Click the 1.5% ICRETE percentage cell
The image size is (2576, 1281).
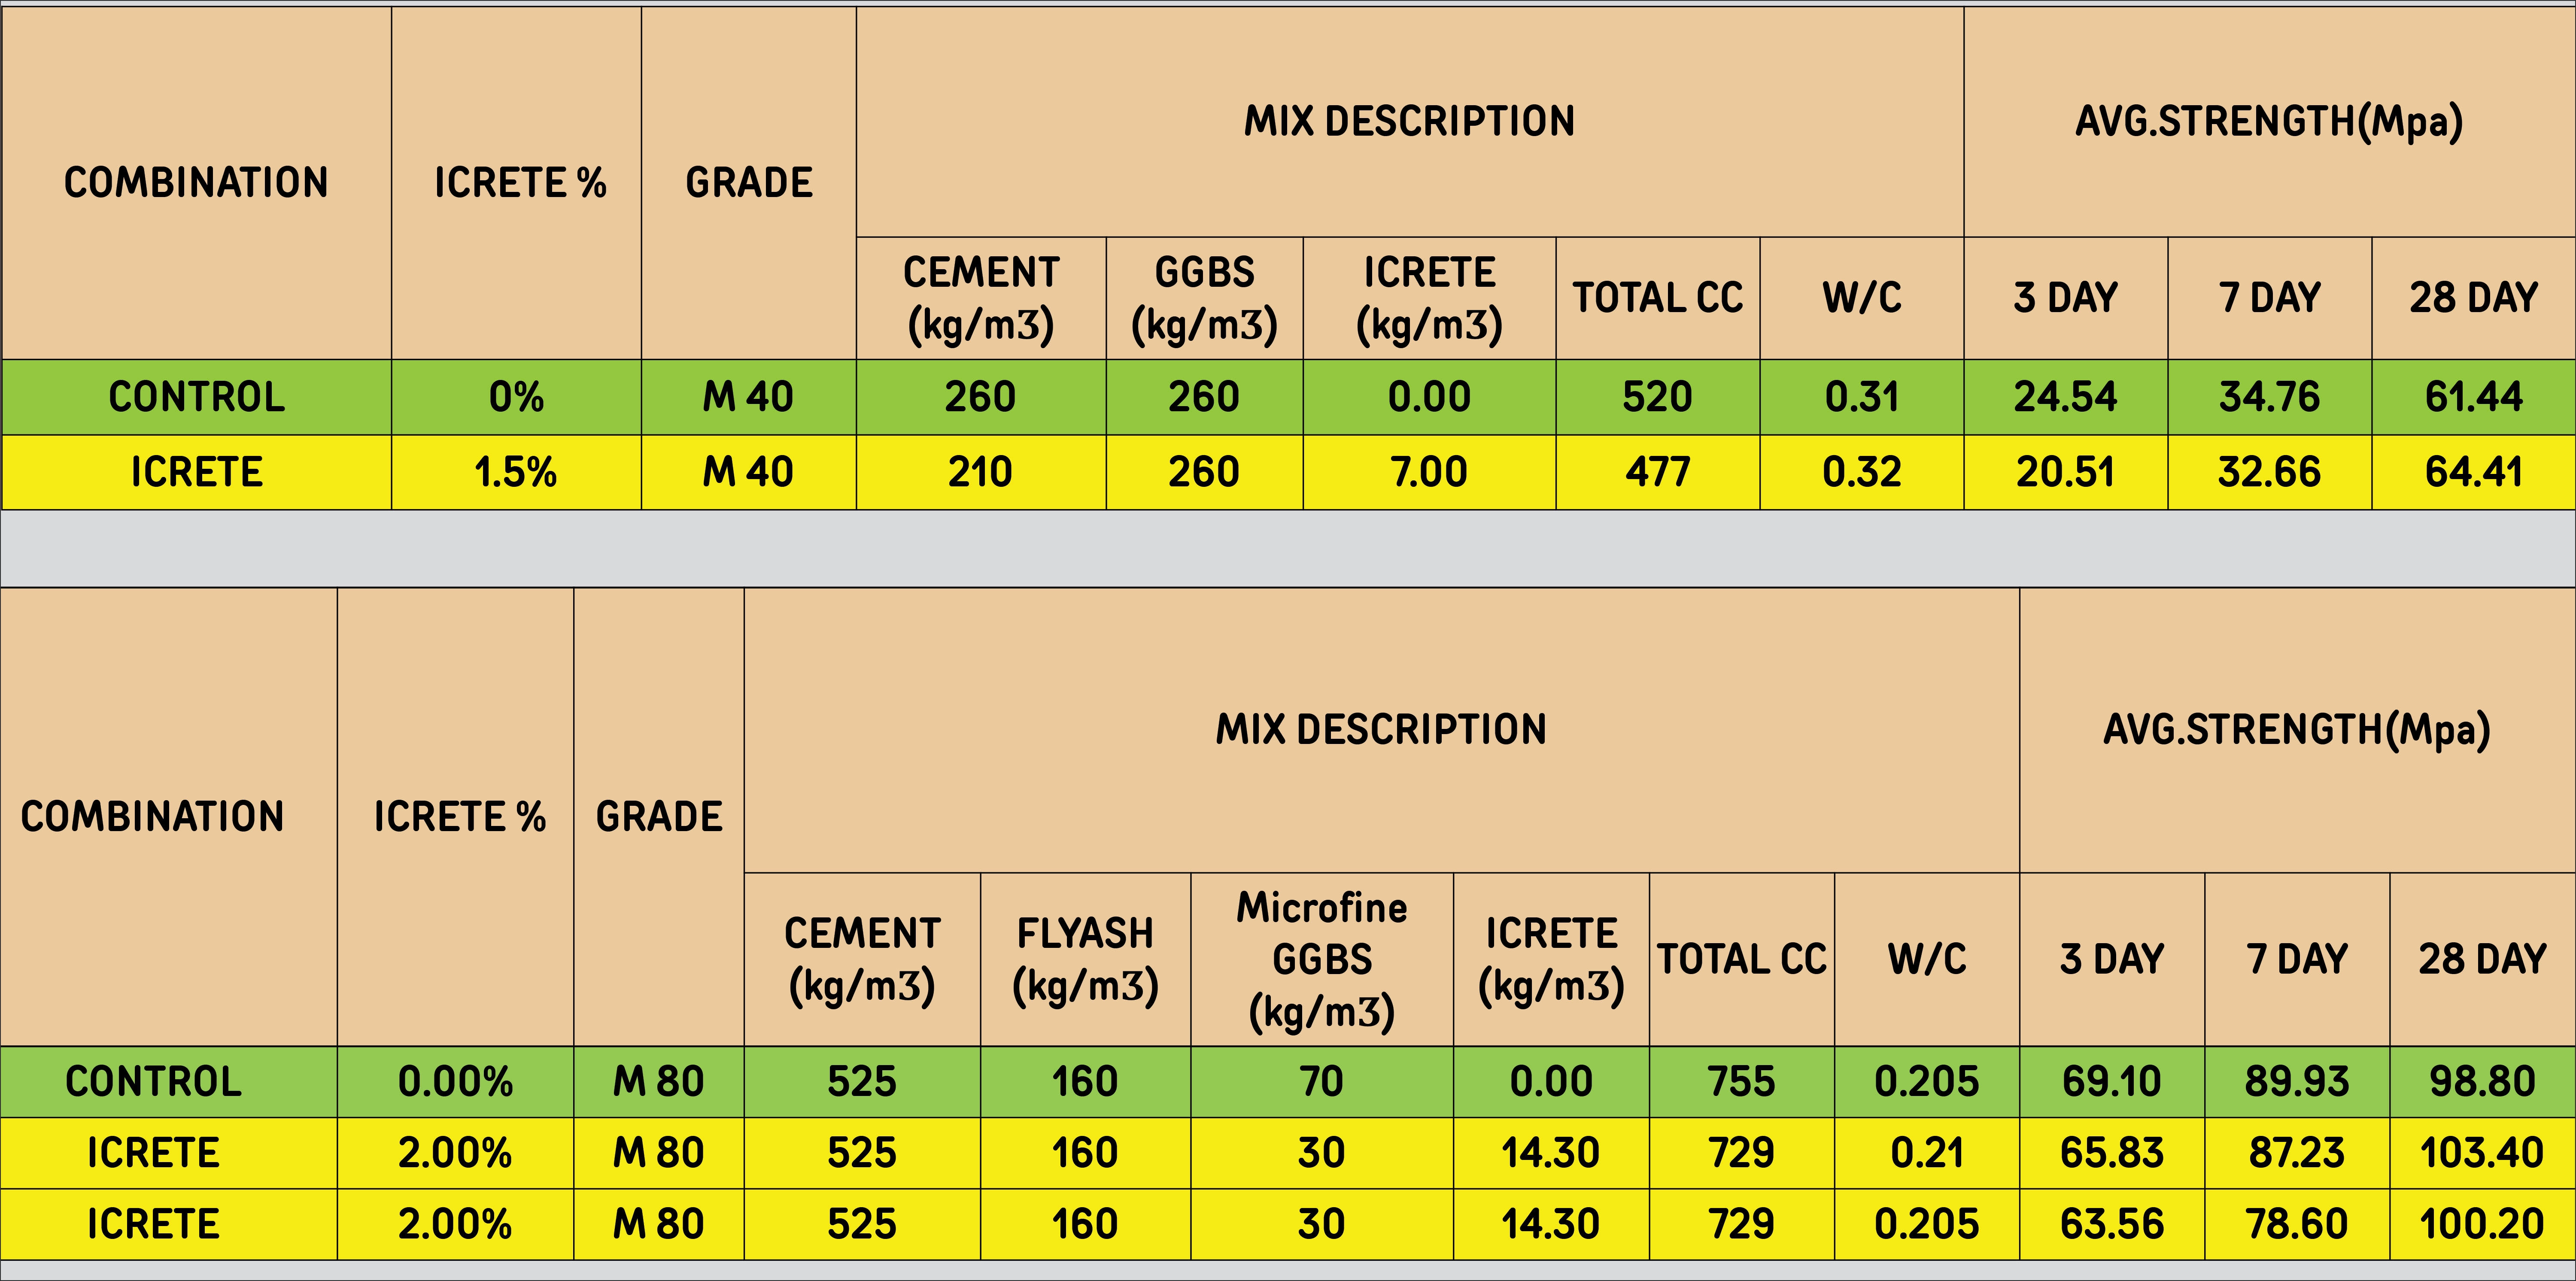point(515,472)
